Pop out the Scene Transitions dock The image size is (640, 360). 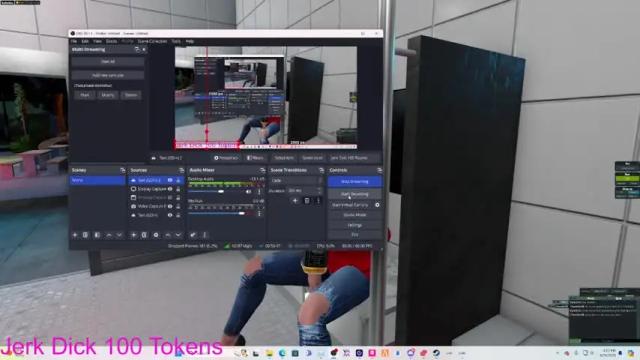point(321,170)
